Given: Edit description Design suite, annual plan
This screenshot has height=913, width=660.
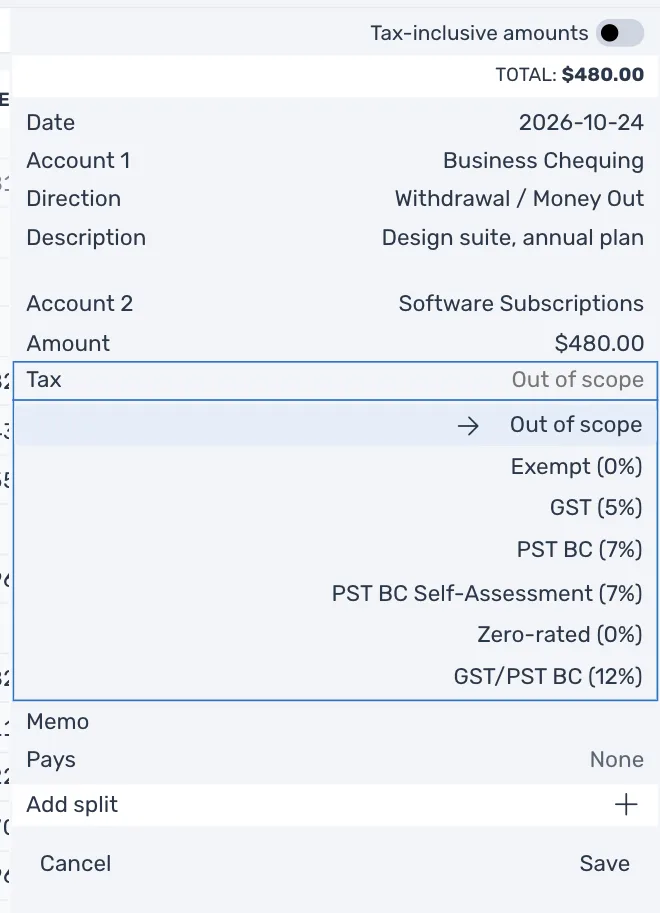Looking at the screenshot, I should (513, 238).
